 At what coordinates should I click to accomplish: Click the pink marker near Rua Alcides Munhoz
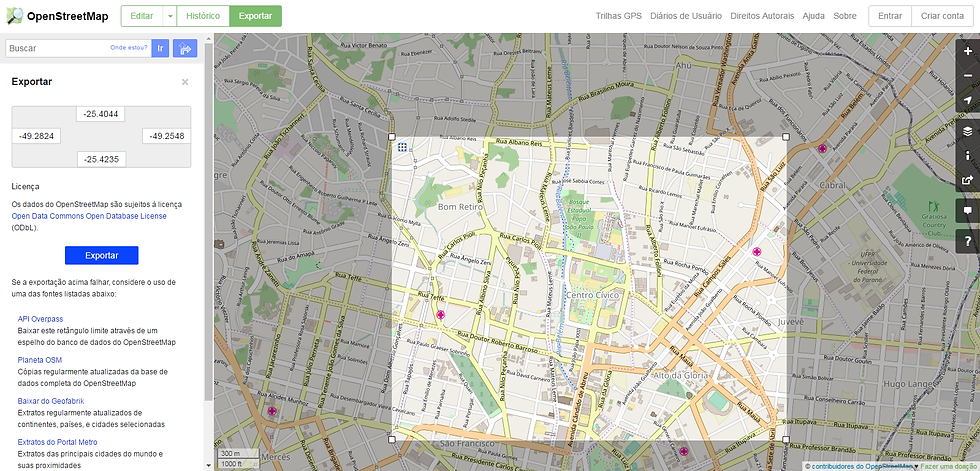click(x=272, y=411)
